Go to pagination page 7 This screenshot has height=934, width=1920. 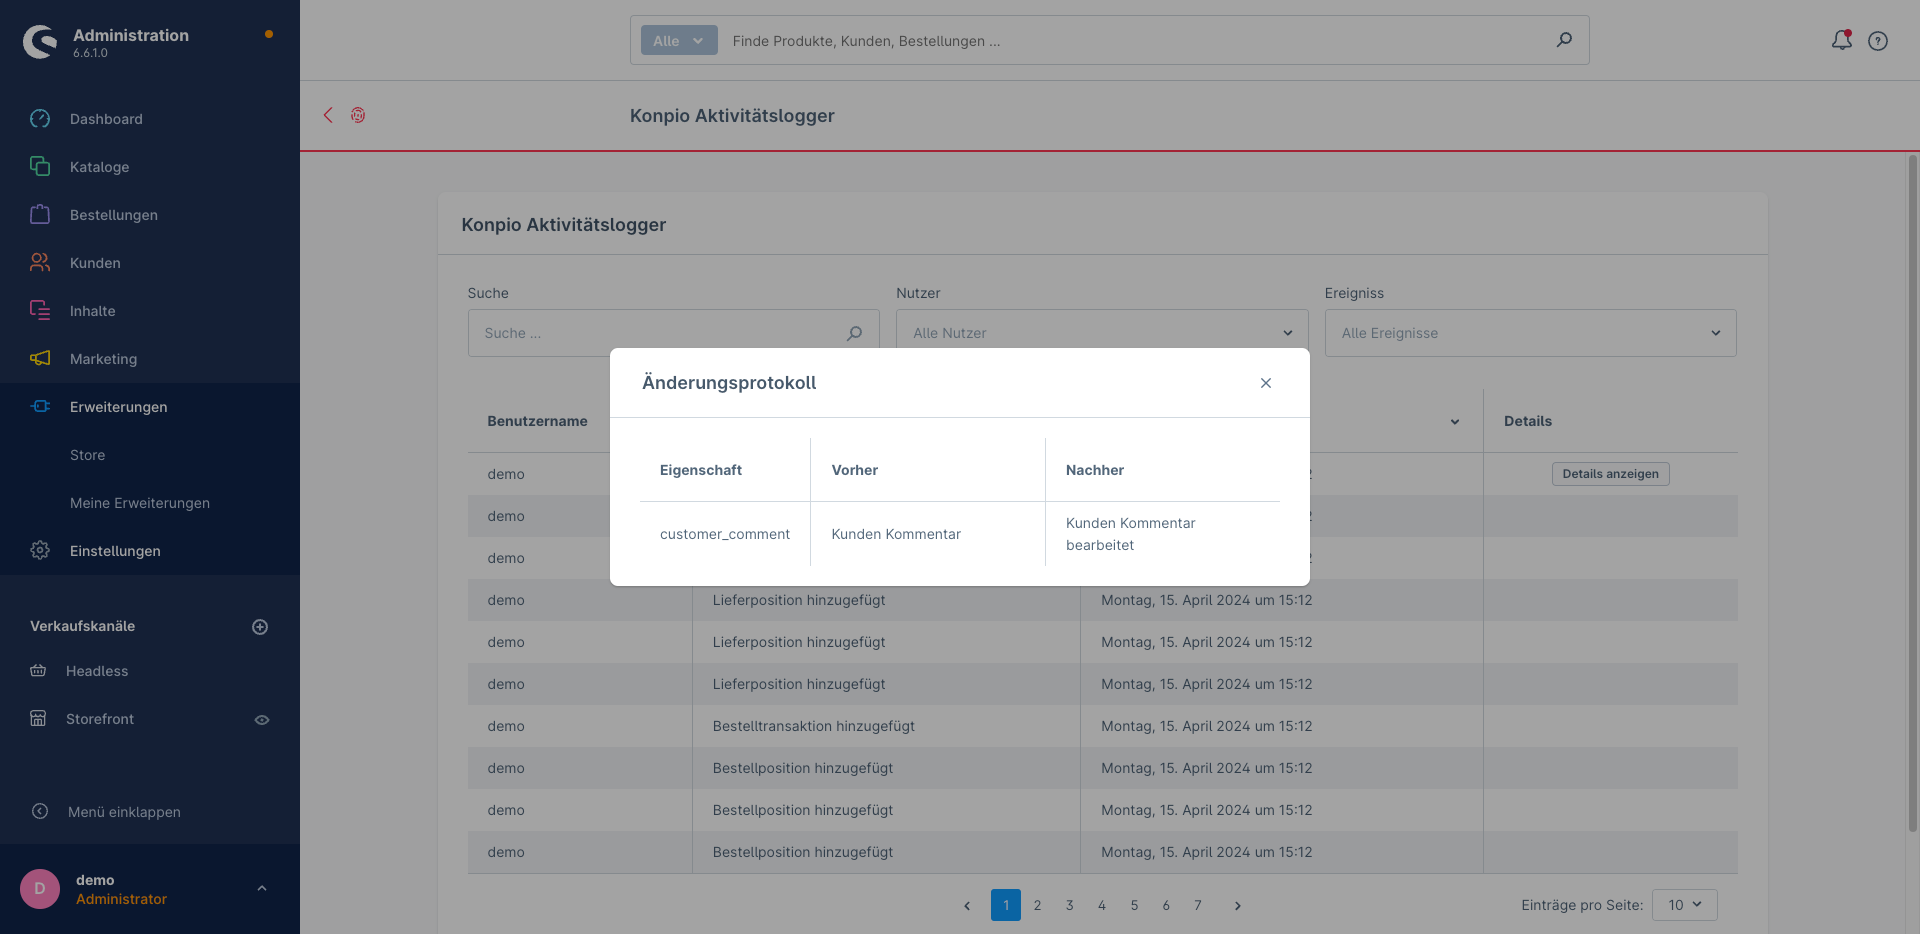coord(1198,905)
